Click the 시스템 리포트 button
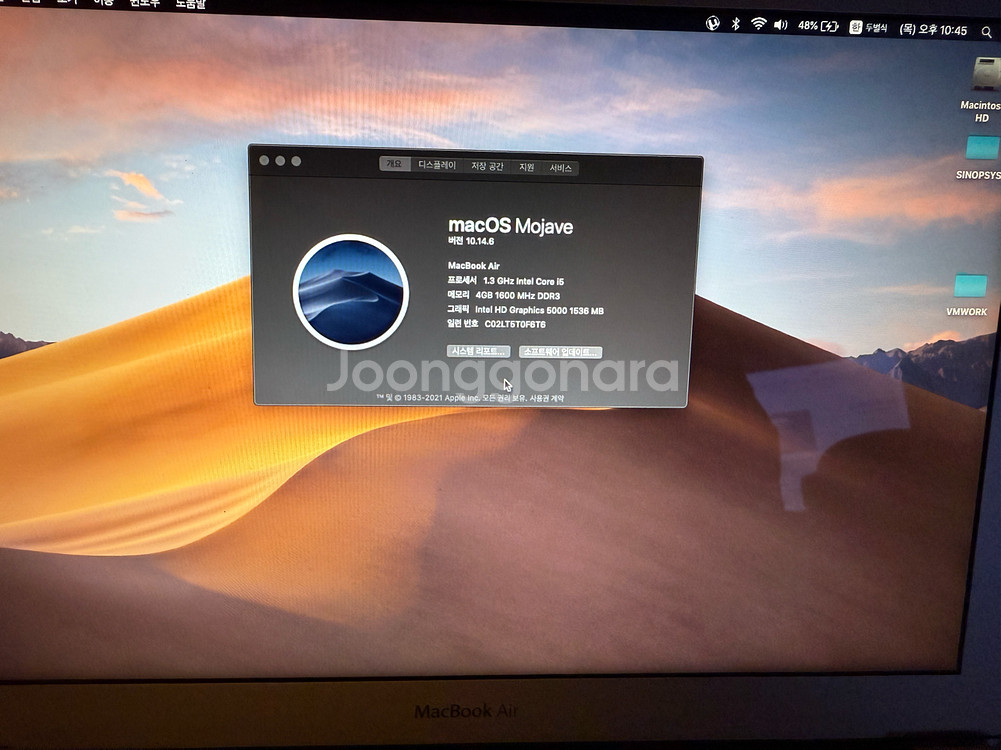1001x750 pixels. coord(478,351)
